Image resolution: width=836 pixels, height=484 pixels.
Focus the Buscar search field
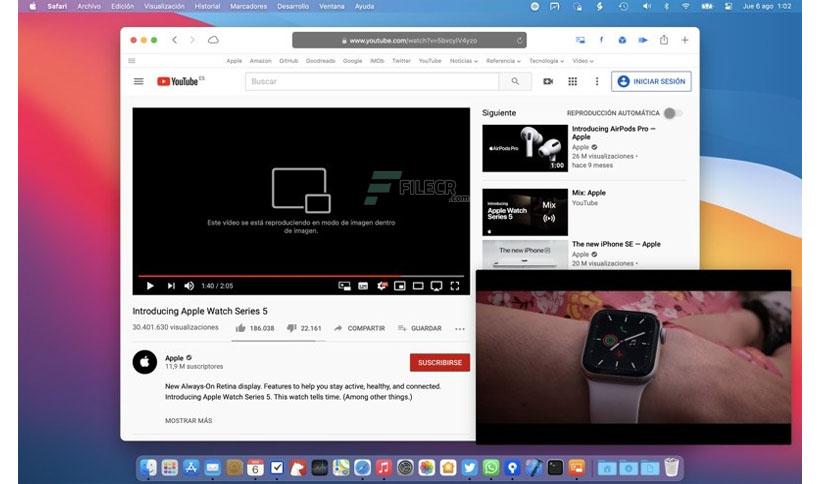[x=372, y=82]
